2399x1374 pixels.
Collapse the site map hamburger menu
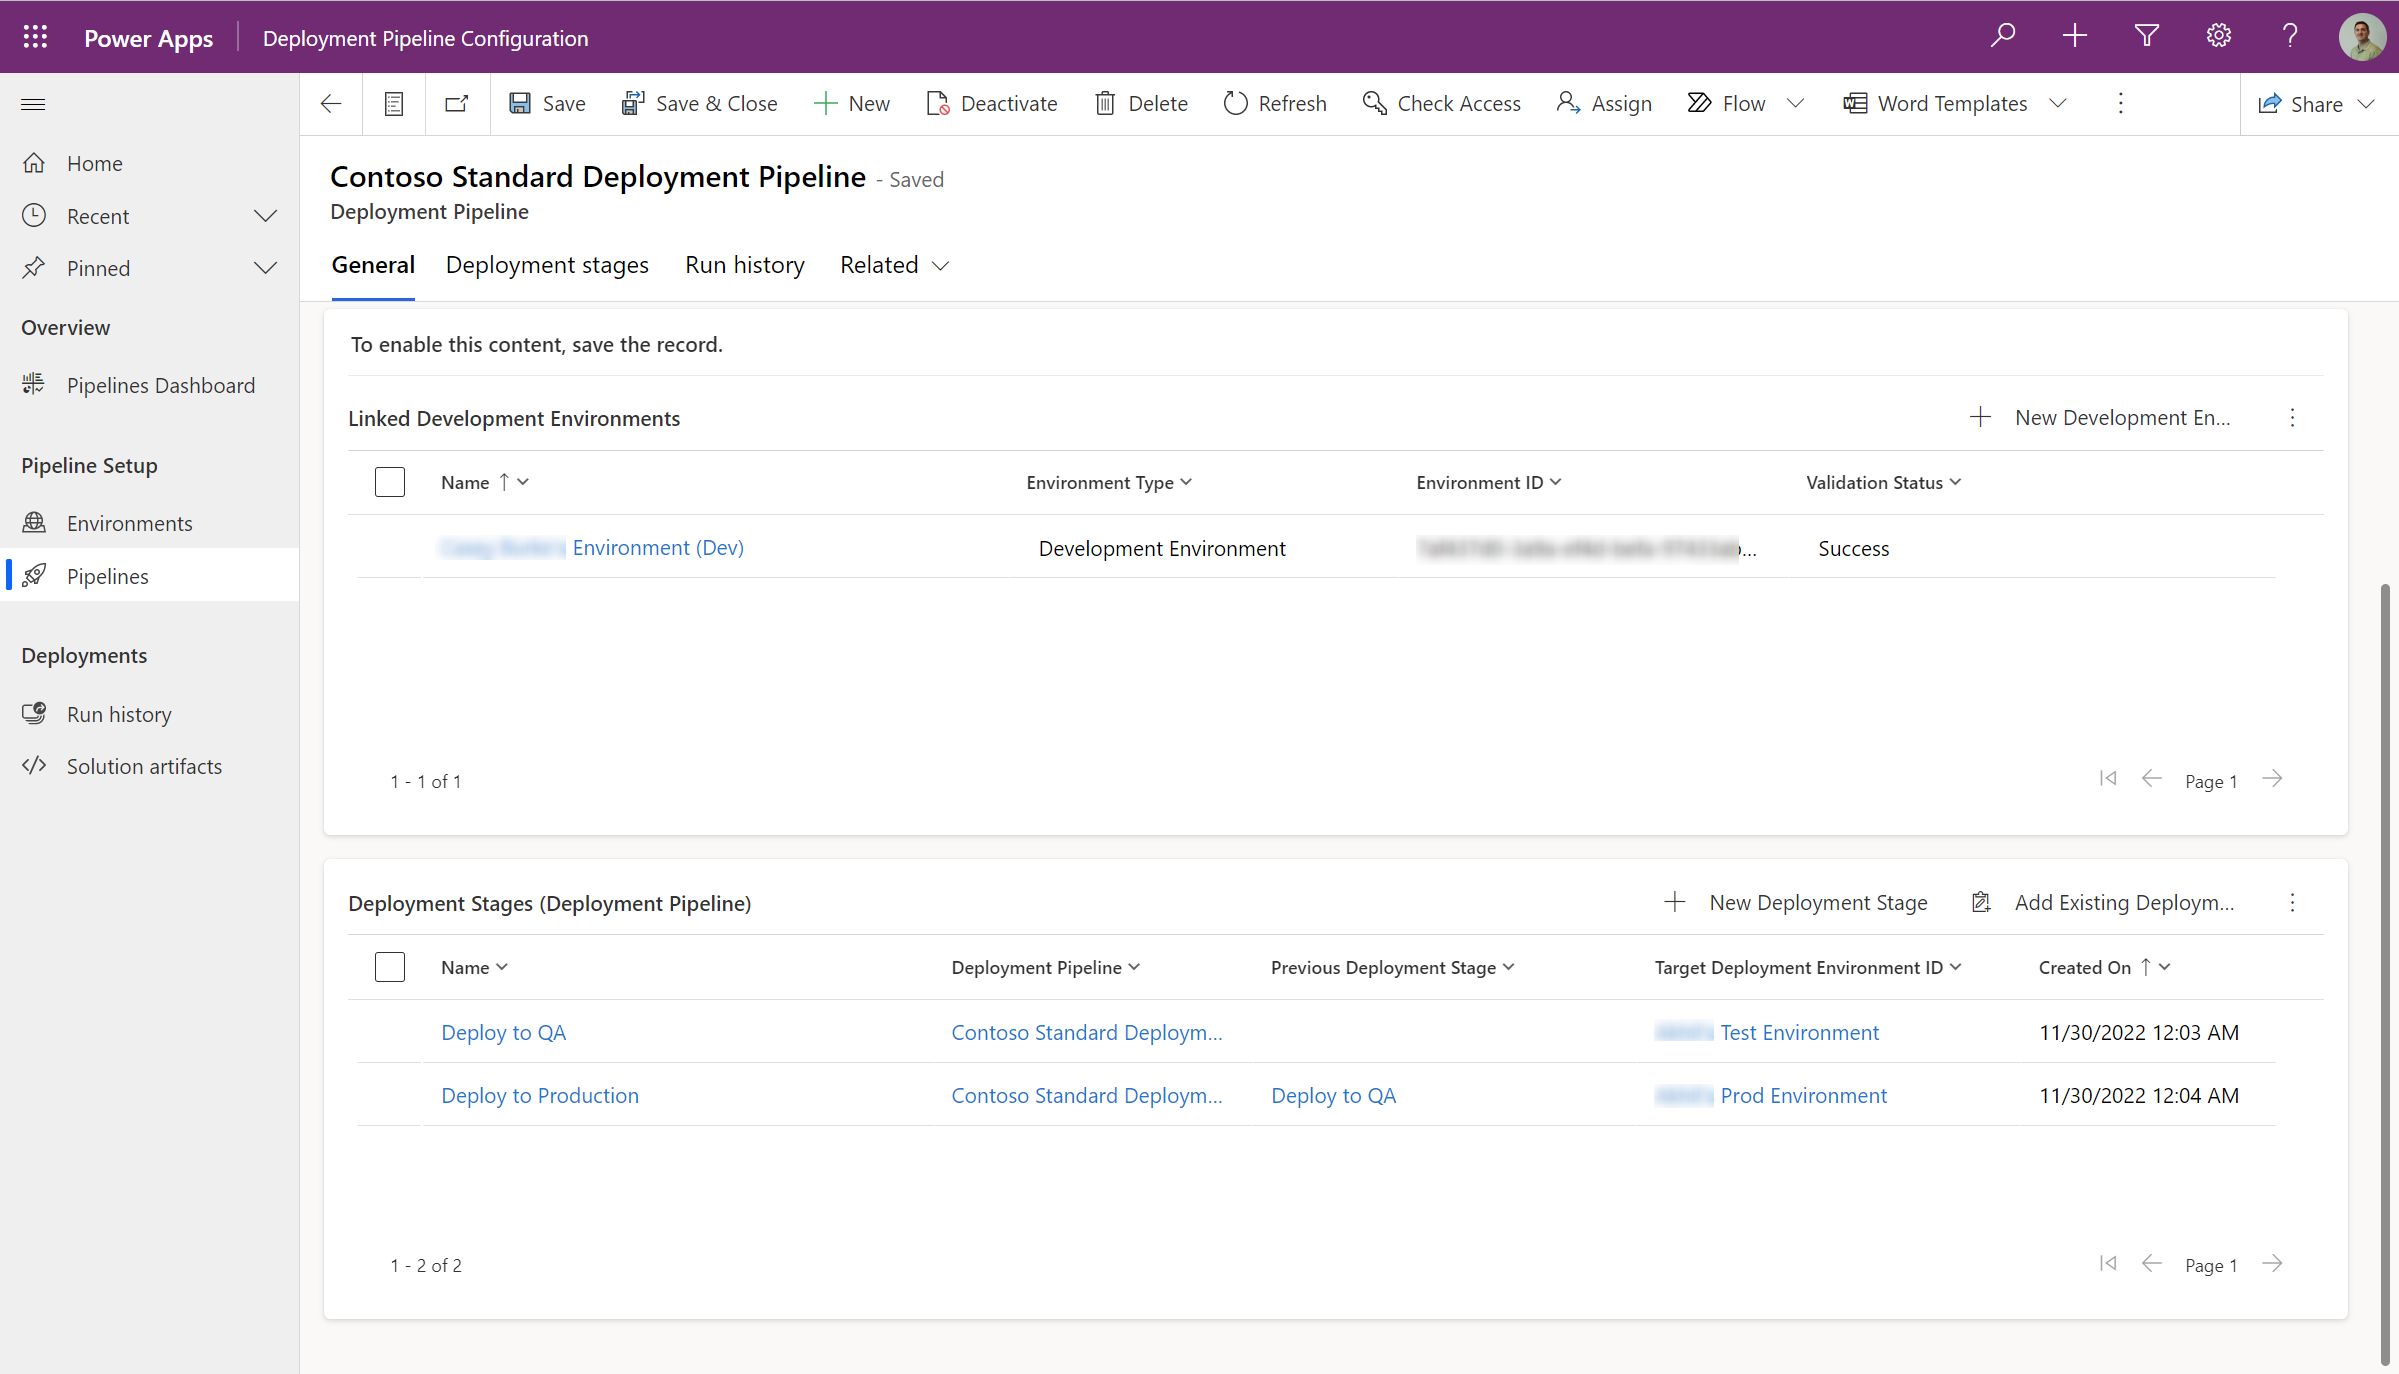(33, 104)
